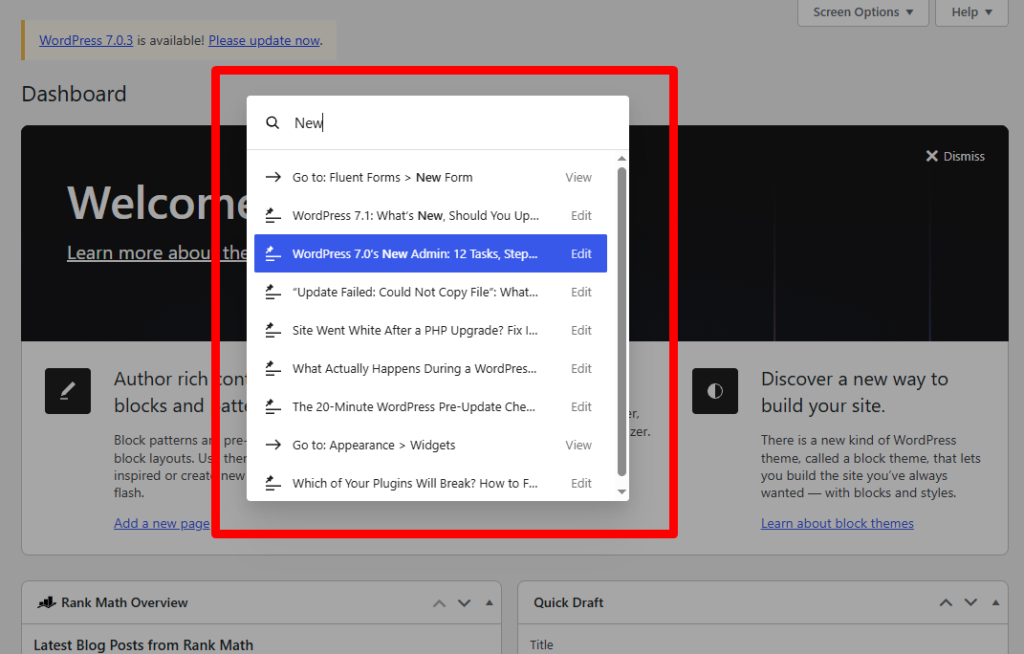Click post icon beside 20-Minute Pre-Update result

(x=273, y=407)
